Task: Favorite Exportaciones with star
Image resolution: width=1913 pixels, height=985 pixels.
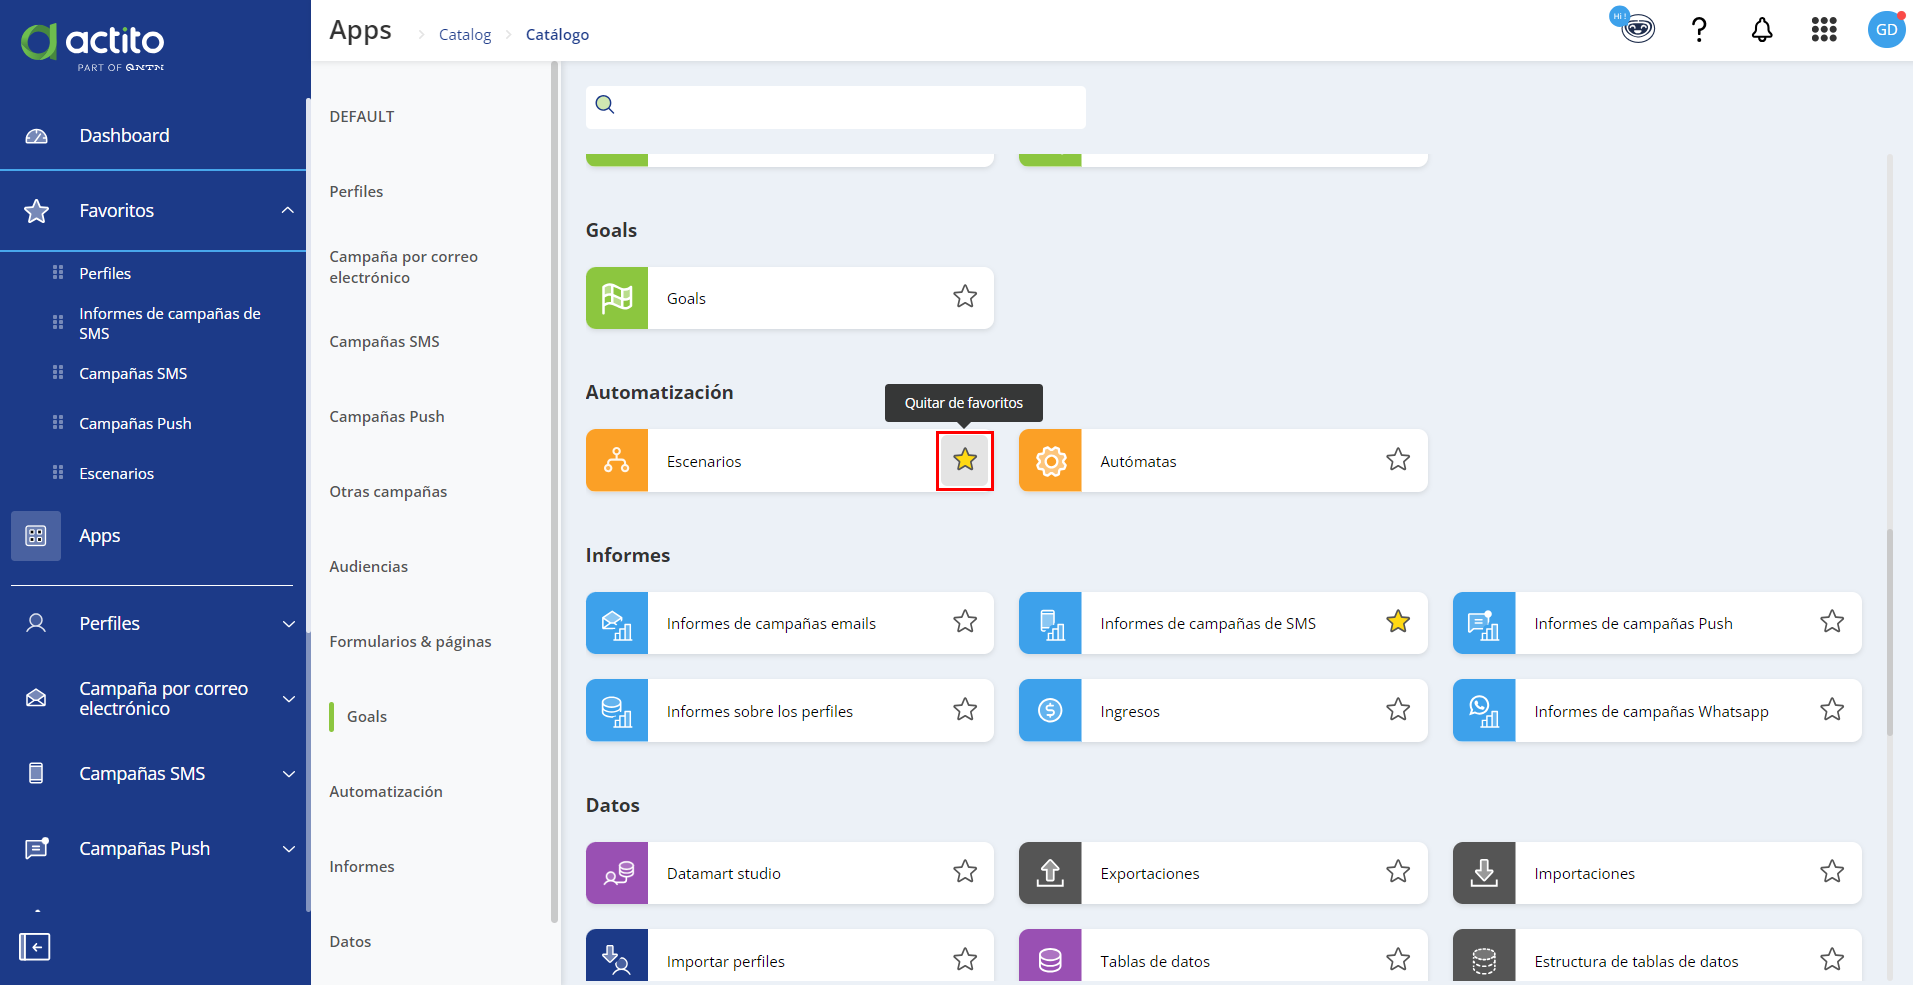Action: pyautogui.click(x=1398, y=871)
